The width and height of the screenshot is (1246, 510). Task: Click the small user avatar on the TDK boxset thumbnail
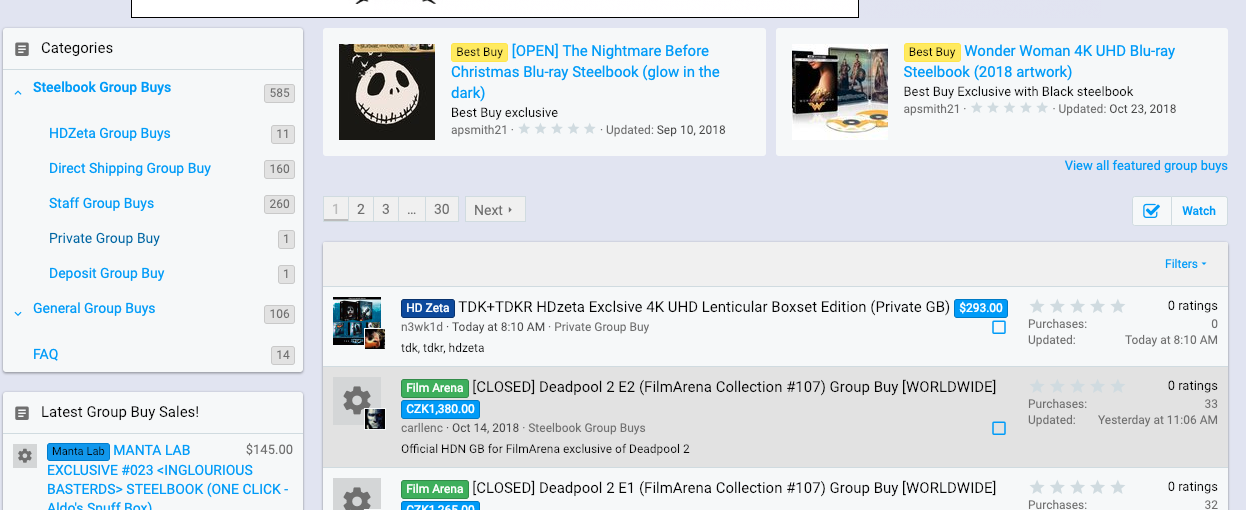coord(375,338)
